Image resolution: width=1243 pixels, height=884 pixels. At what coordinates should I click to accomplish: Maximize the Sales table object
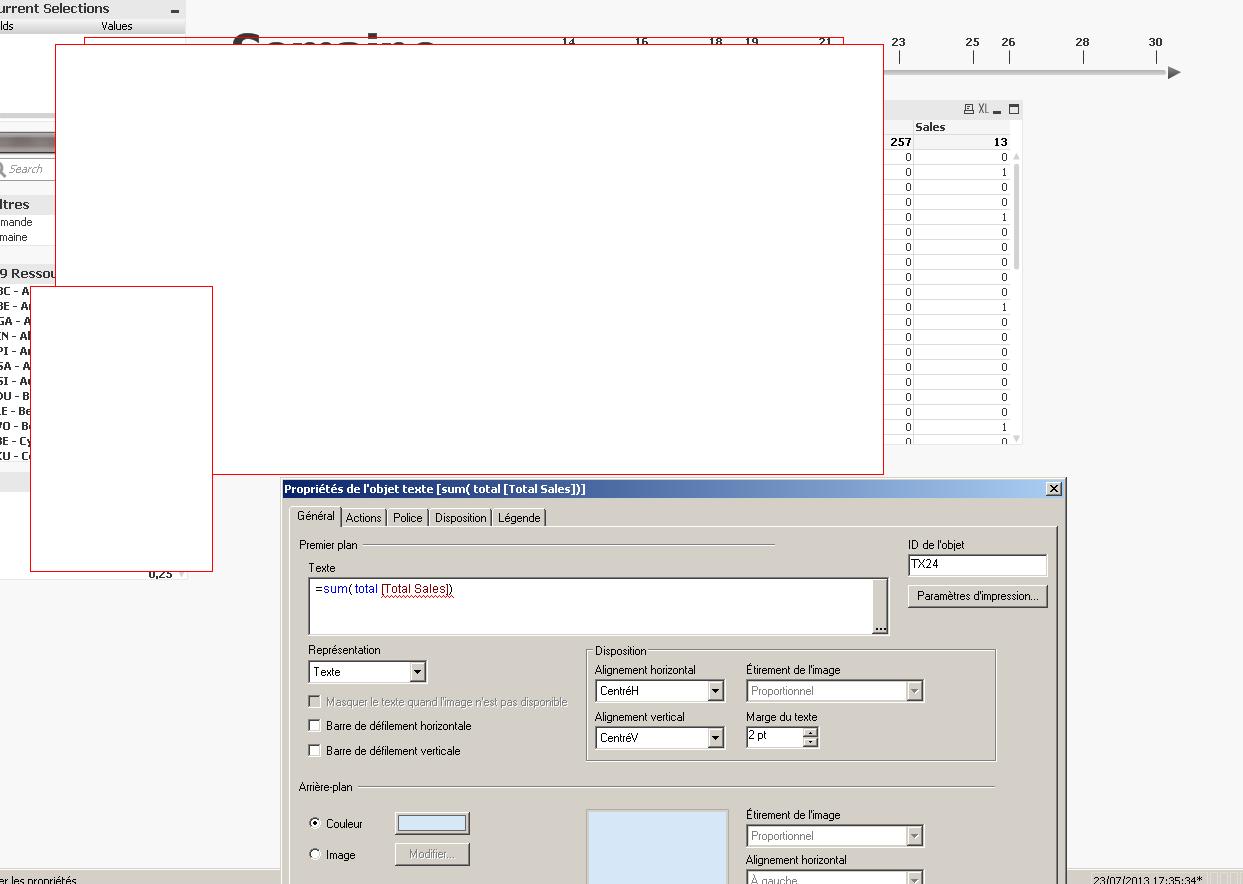click(1013, 109)
